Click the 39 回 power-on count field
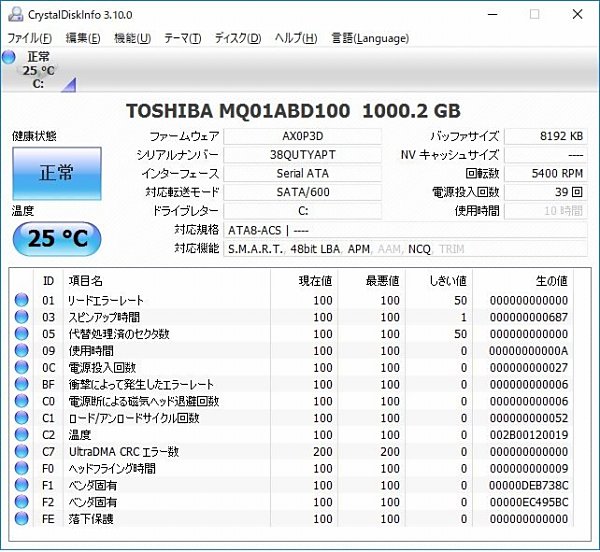 click(x=546, y=192)
